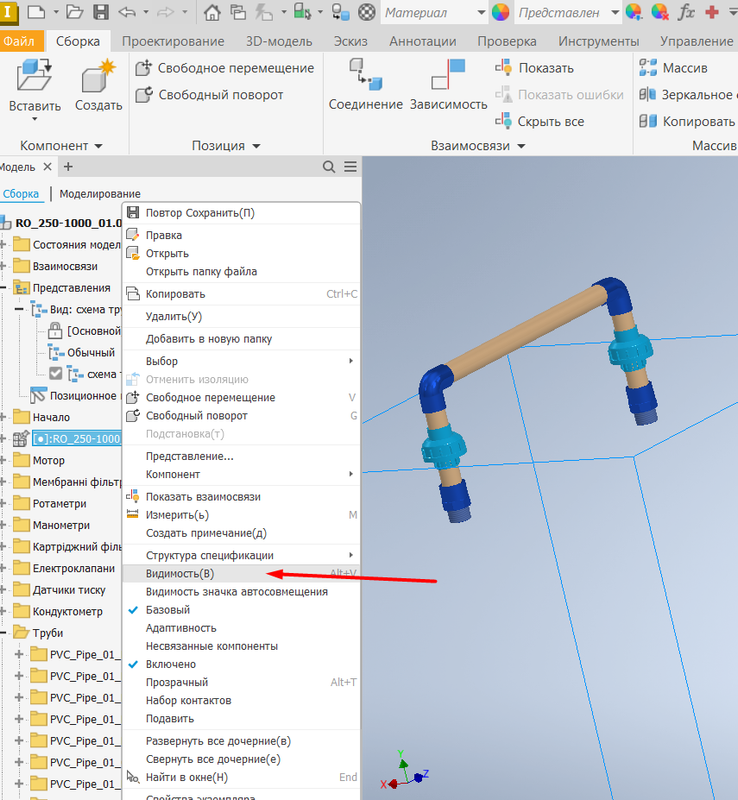
Task: Click the material sphere icon in toolbar
Action: pos(366,12)
